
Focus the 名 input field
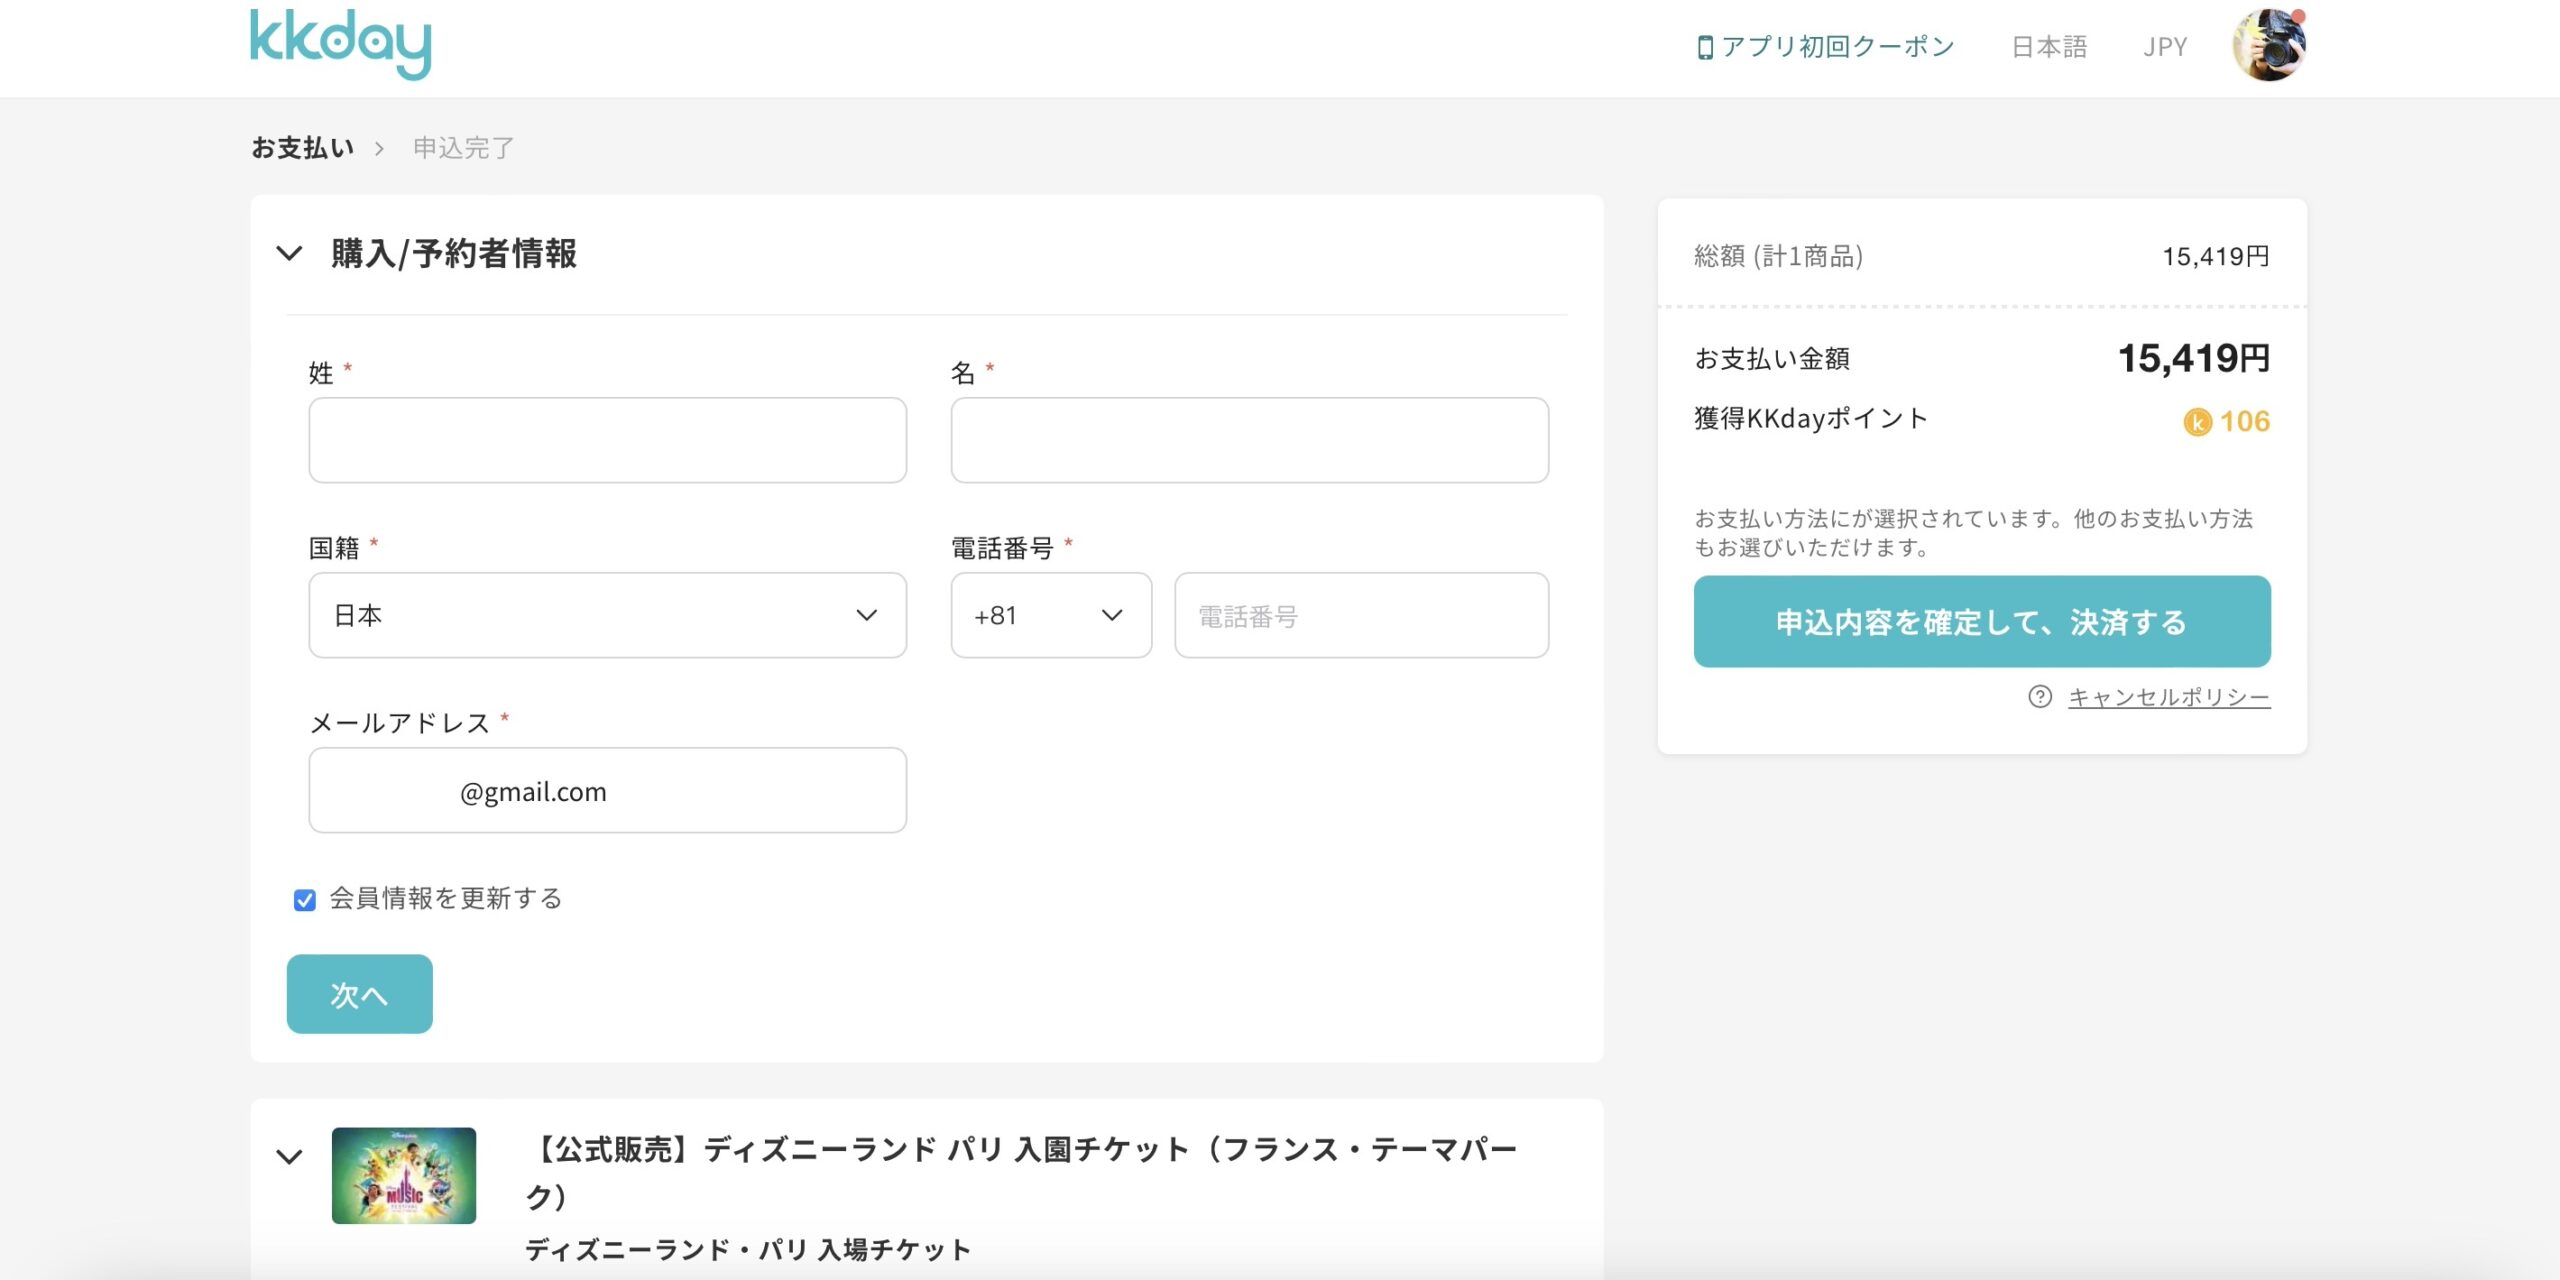(1250, 440)
